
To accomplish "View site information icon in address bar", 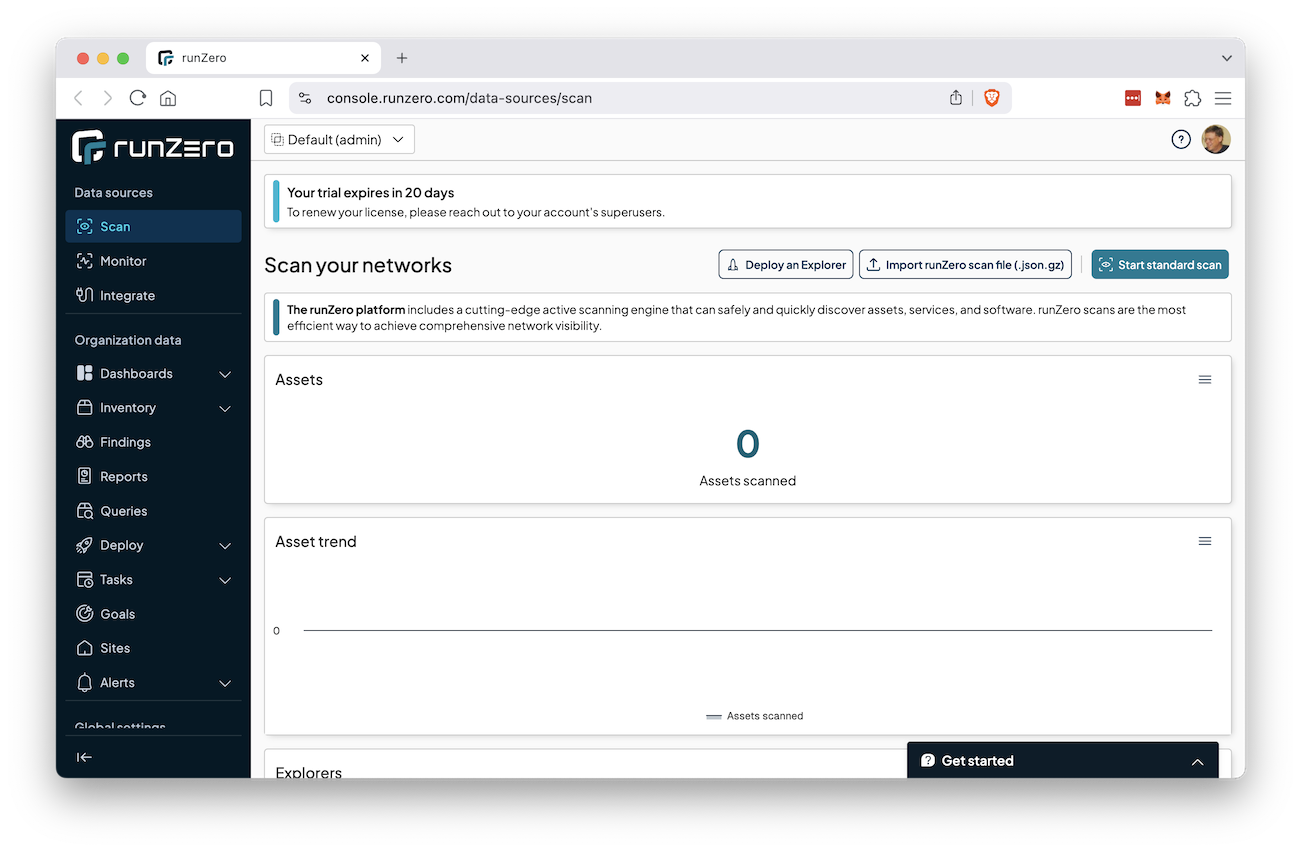I will (x=305, y=98).
